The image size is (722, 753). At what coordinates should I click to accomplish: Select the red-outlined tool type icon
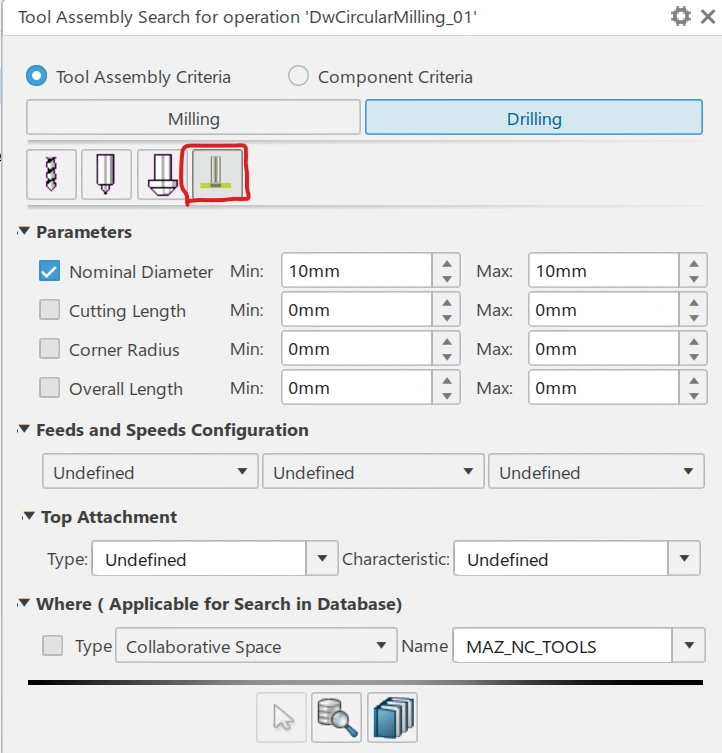(213, 174)
